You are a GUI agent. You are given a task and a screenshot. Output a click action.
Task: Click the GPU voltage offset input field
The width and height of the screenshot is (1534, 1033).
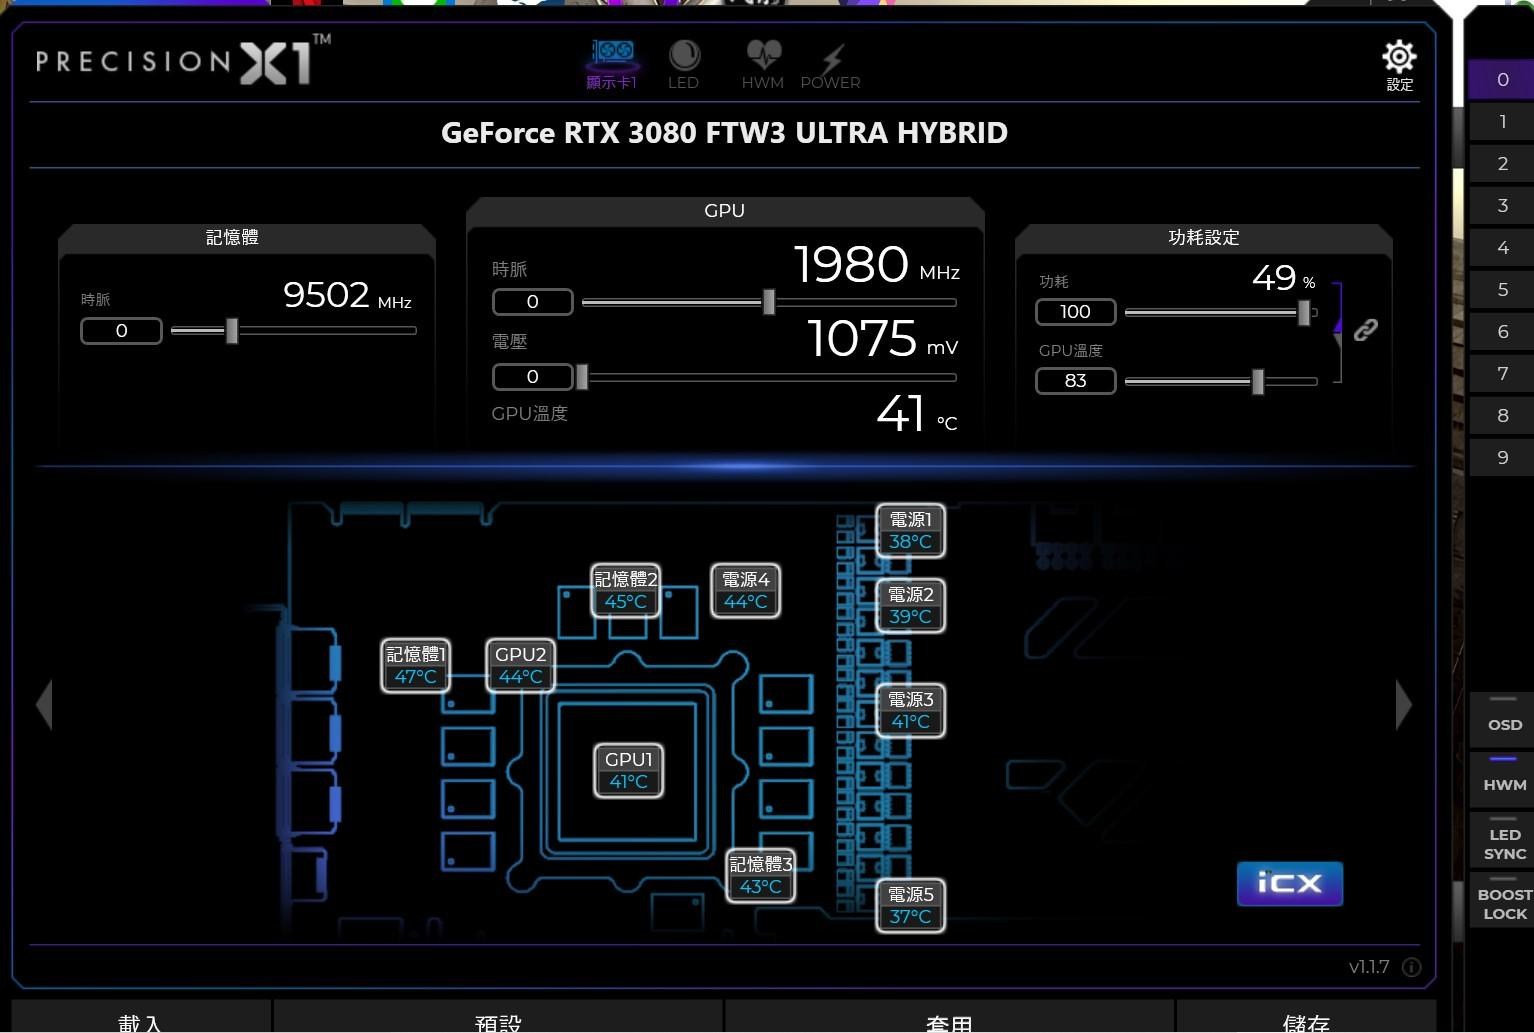(533, 377)
